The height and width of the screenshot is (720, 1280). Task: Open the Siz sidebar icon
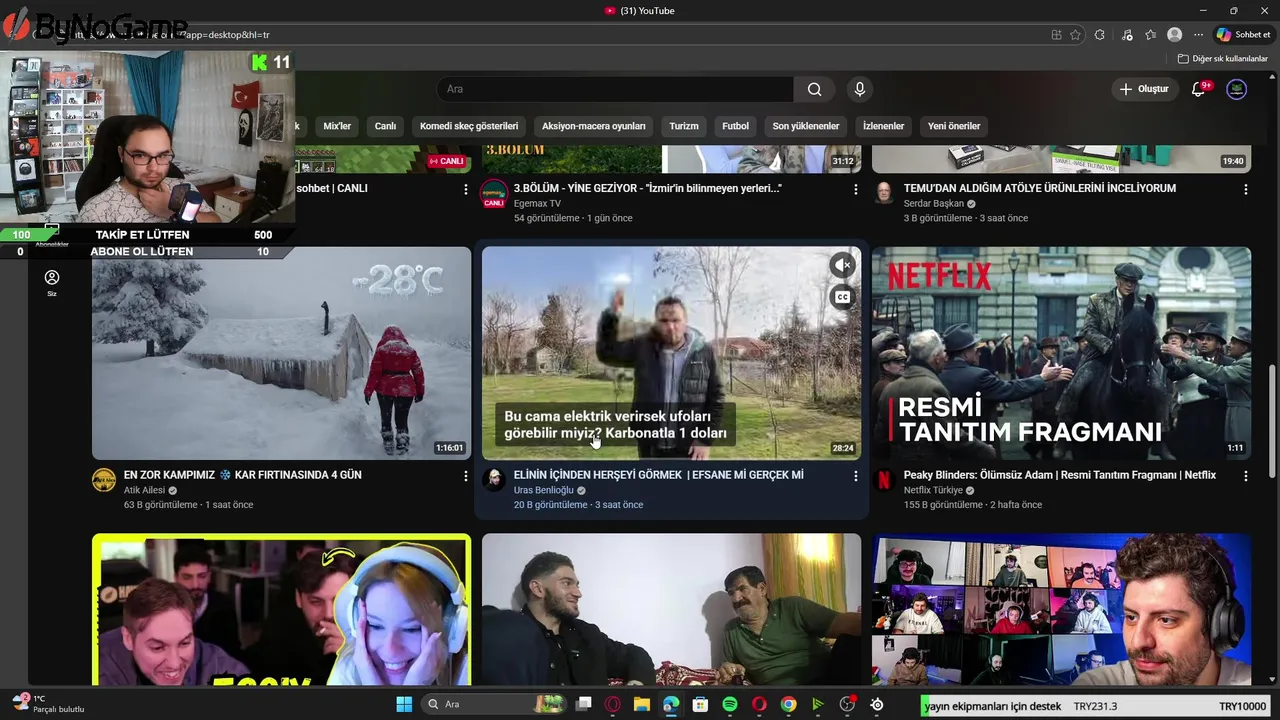point(52,282)
